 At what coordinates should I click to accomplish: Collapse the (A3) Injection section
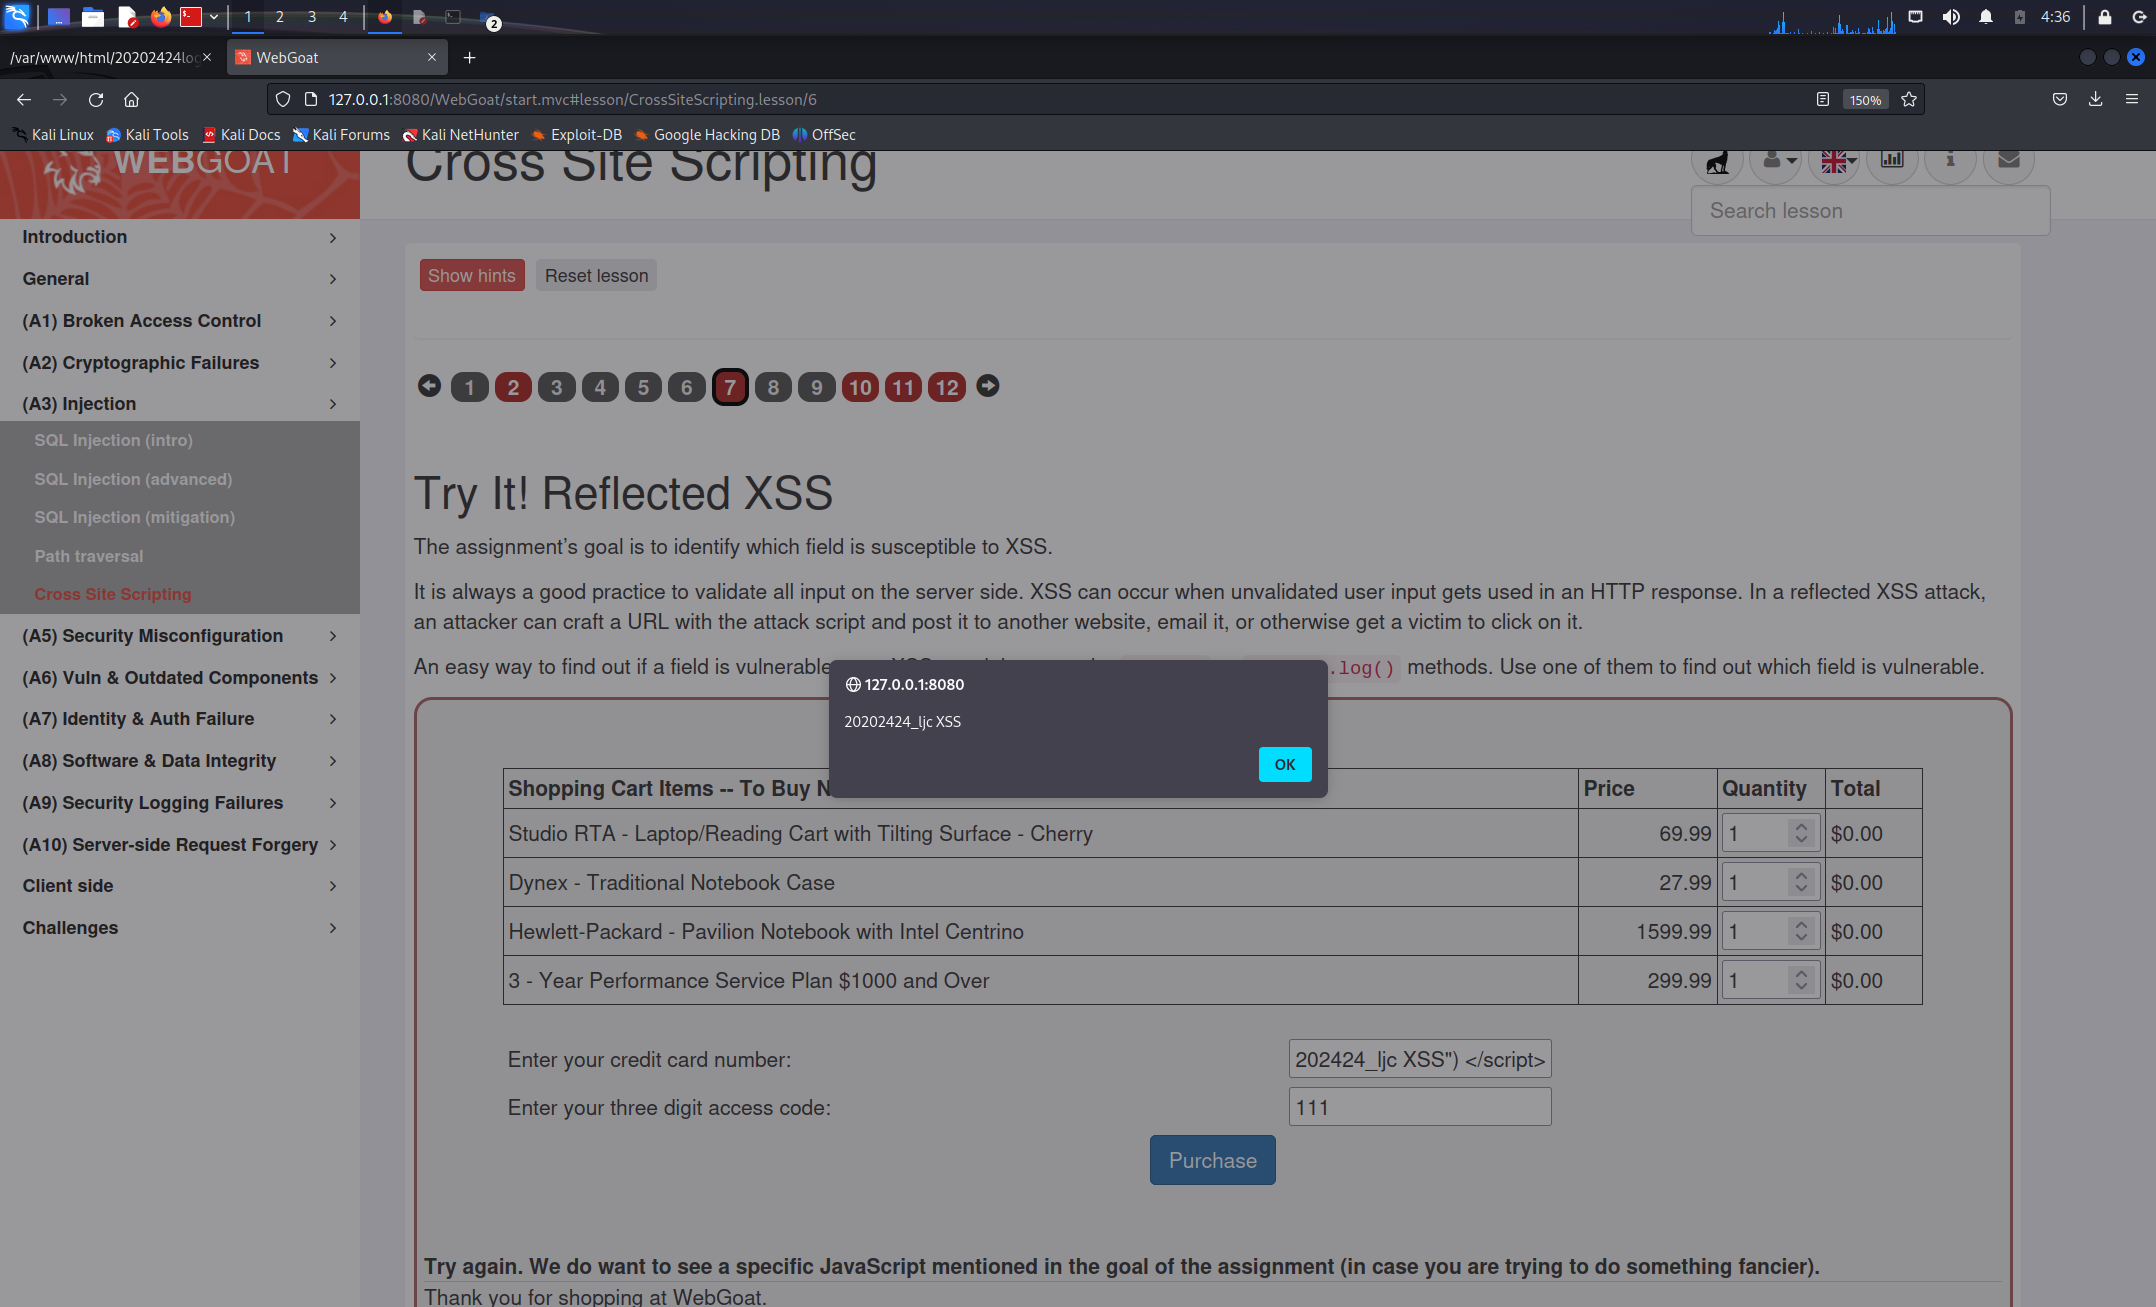180,404
